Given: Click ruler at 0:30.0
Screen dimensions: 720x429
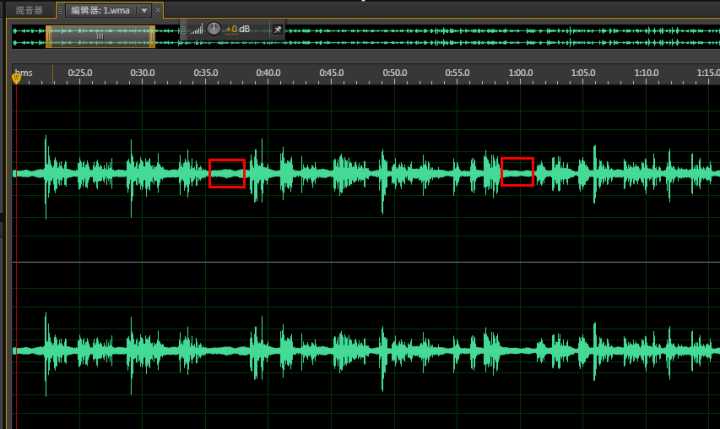Looking at the screenshot, I should pyautogui.click(x=142, y=73).
